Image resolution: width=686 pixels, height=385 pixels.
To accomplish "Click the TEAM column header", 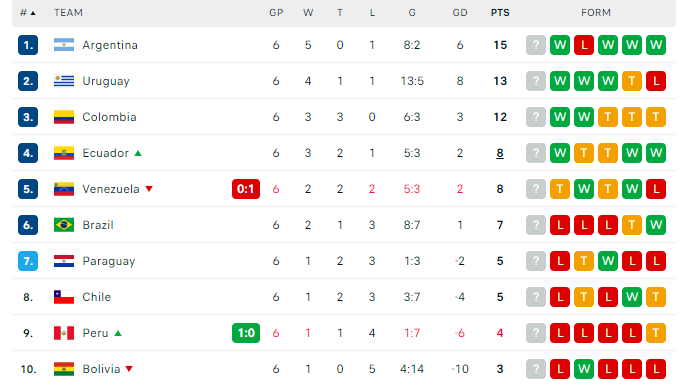I will [x=68, y=13].
